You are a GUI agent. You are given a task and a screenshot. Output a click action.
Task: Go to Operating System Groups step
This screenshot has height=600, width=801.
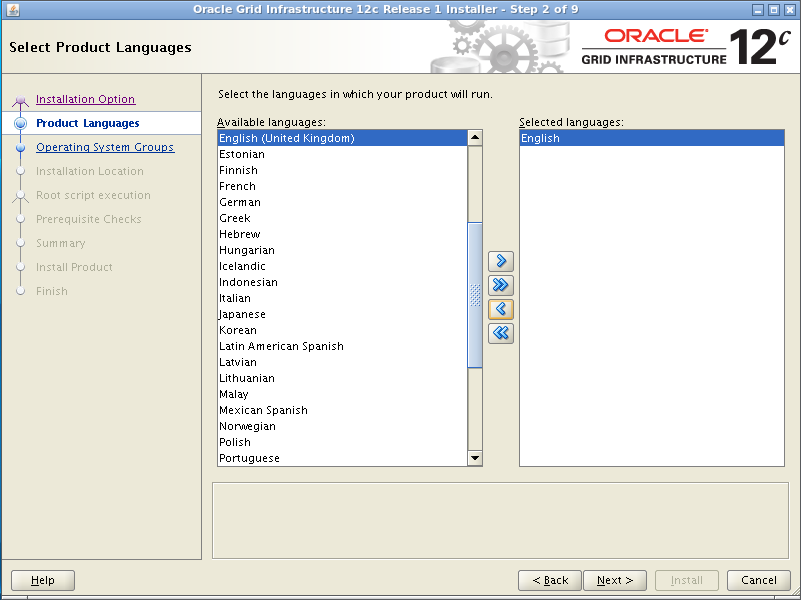coord(104,147)
